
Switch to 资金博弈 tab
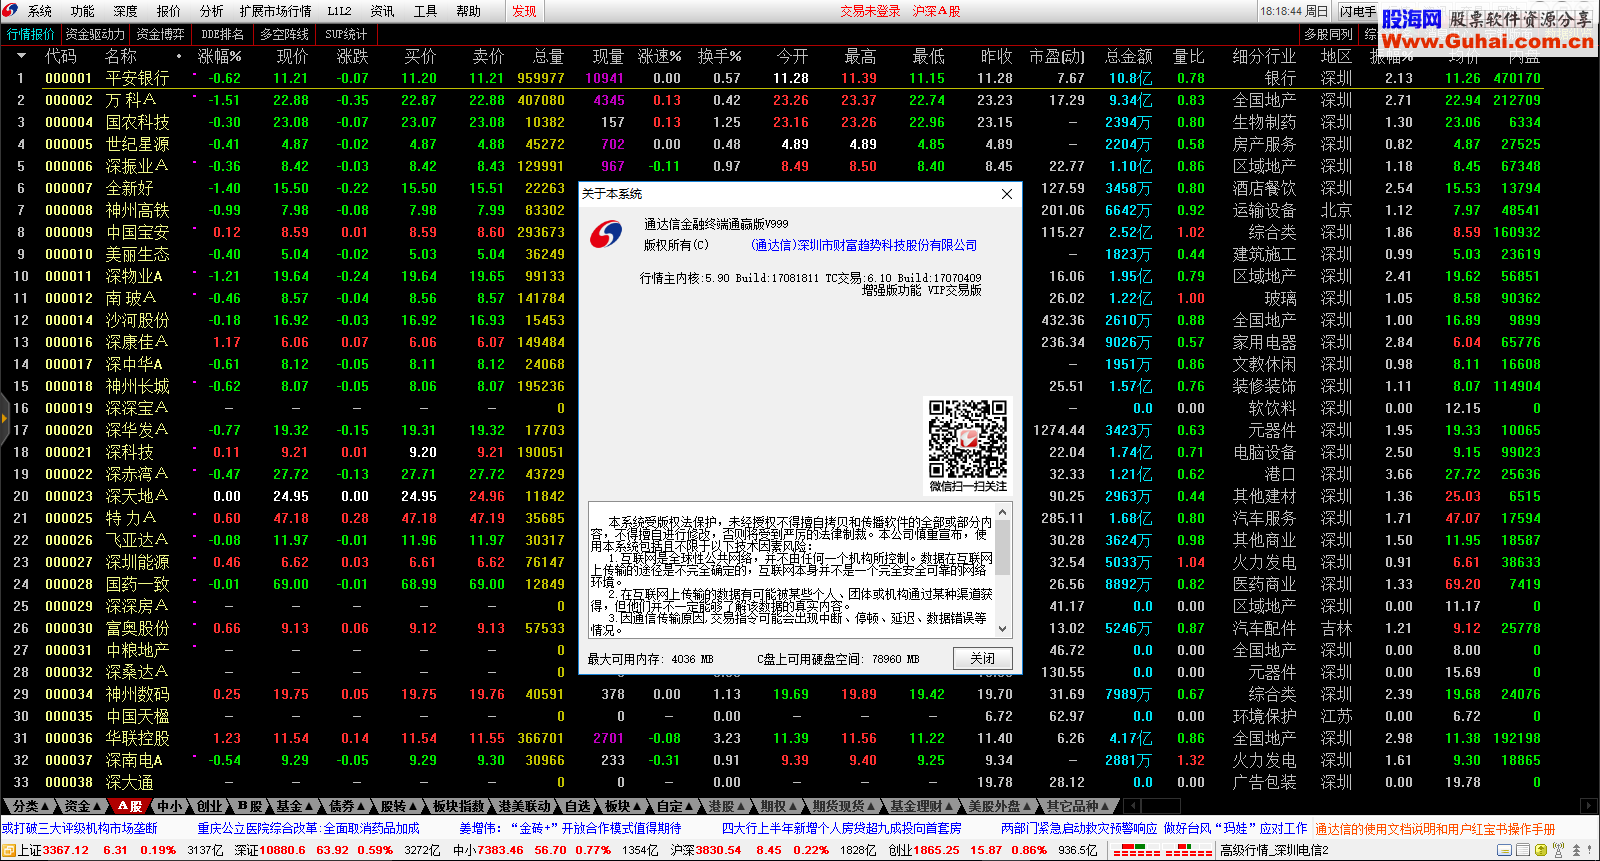161,34
